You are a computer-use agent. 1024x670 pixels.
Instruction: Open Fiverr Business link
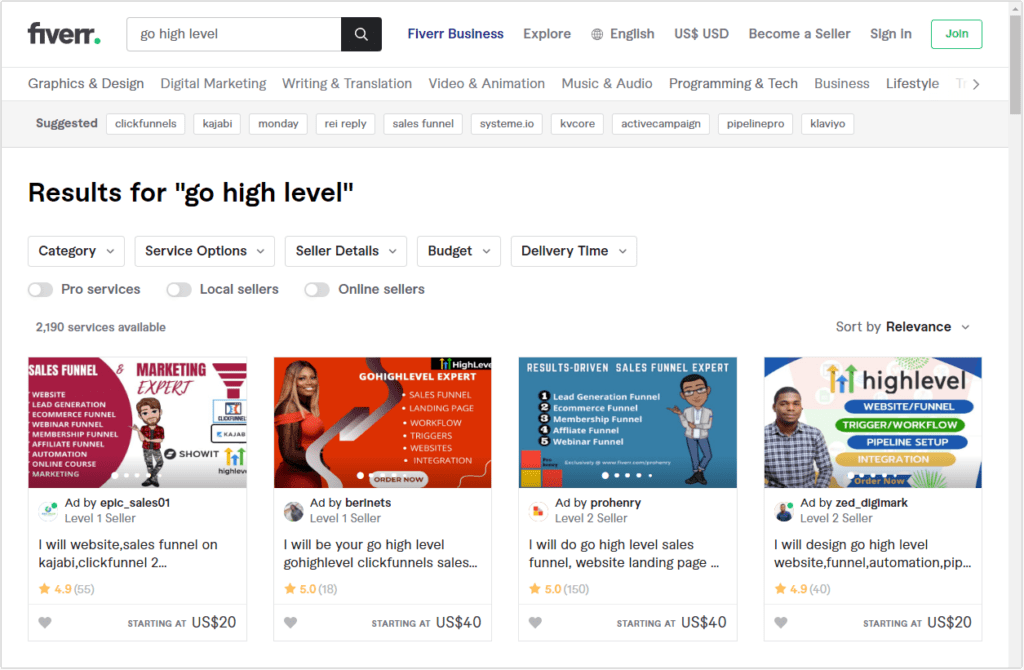tap(455, 34)
